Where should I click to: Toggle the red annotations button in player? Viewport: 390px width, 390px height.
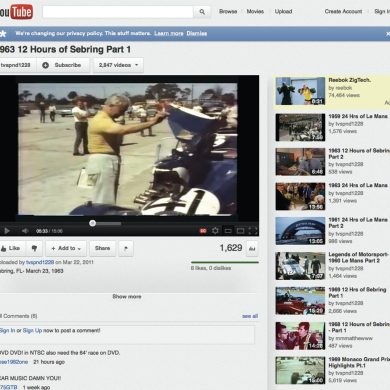point(203,231)
